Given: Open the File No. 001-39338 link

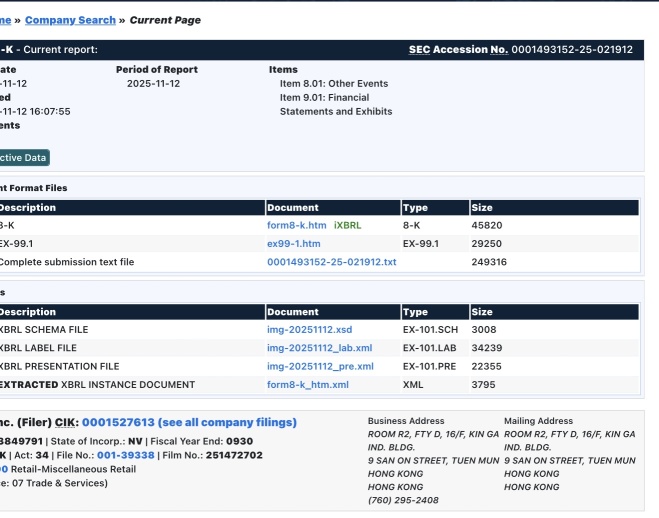Looking at the screenshot, I should coord(126,455).
